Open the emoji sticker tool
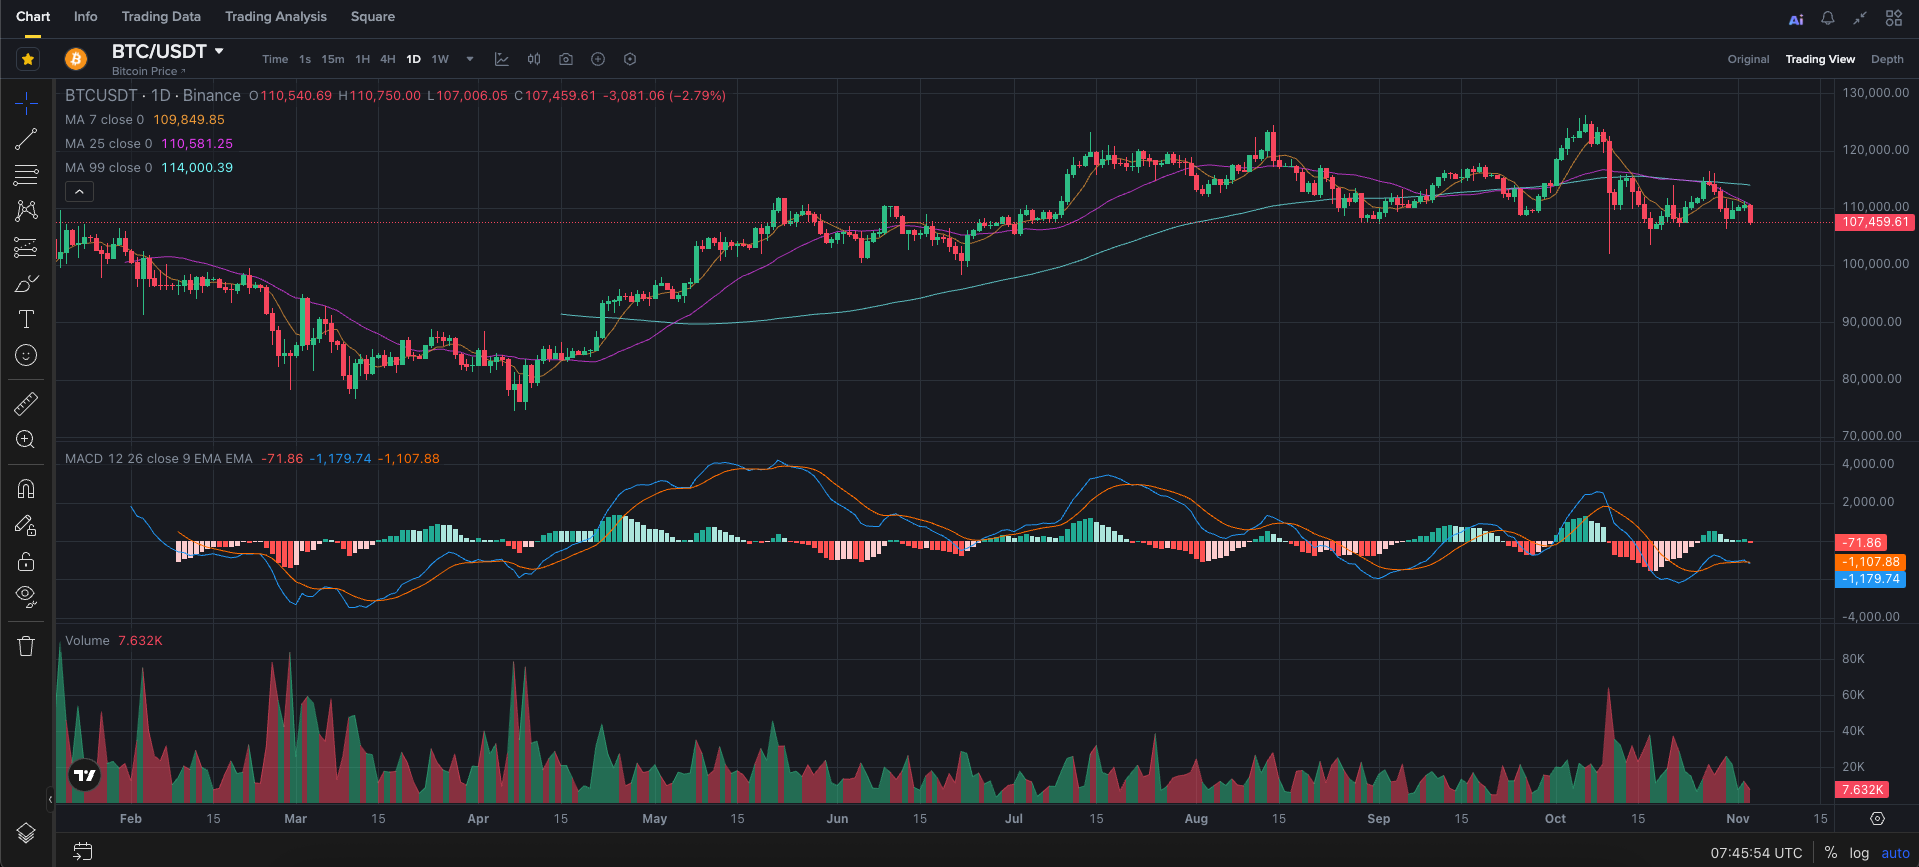The width and height of the screenshot is (1919, 867). (26, 355)
